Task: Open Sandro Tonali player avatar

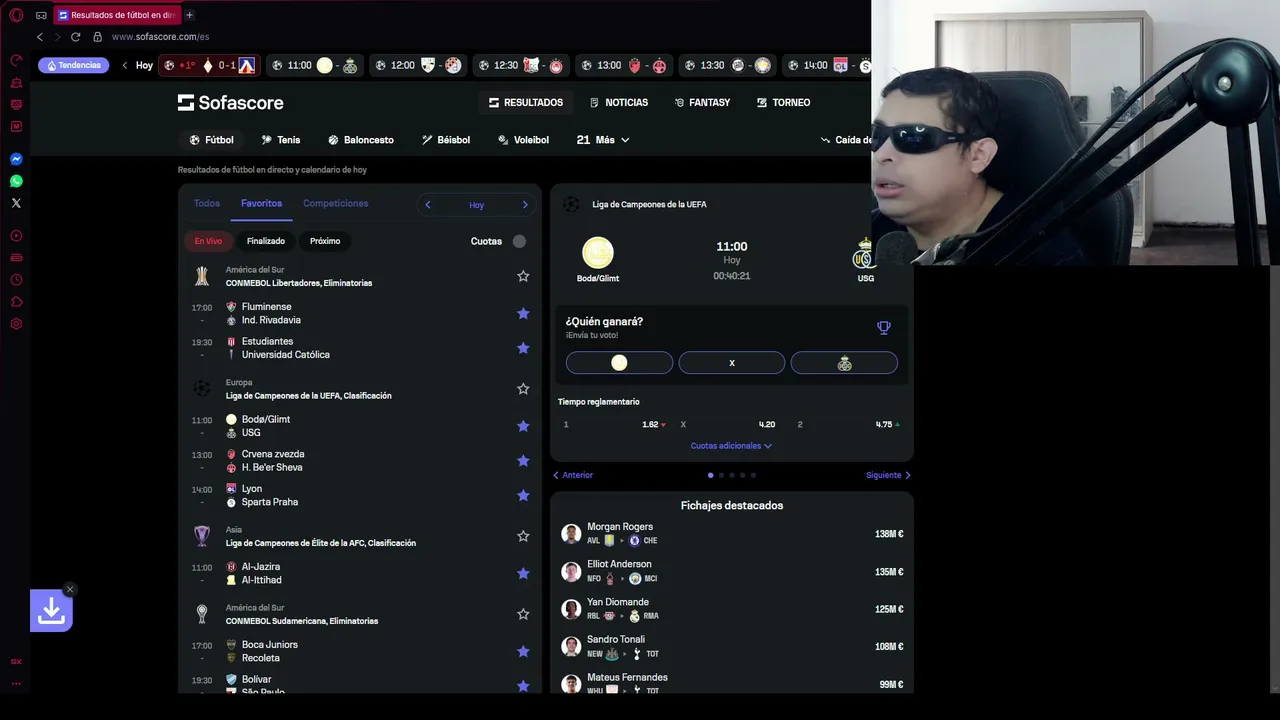Action: point(571,647)
